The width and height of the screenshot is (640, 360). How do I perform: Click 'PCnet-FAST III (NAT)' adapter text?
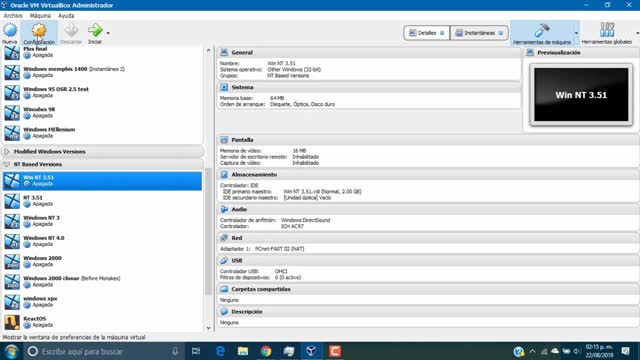280,249
